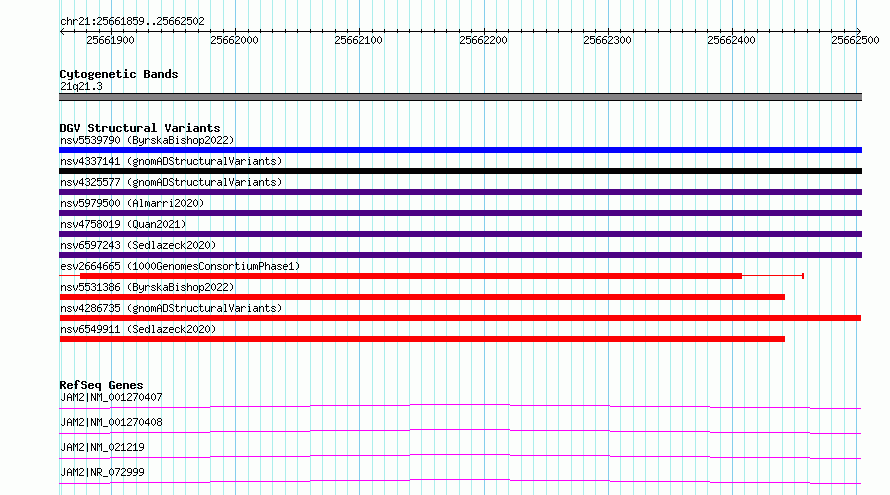890x495 pixels.
Task: Click the JAM2|NM_001270407 transcript line
Action: [x=460, y=406]
